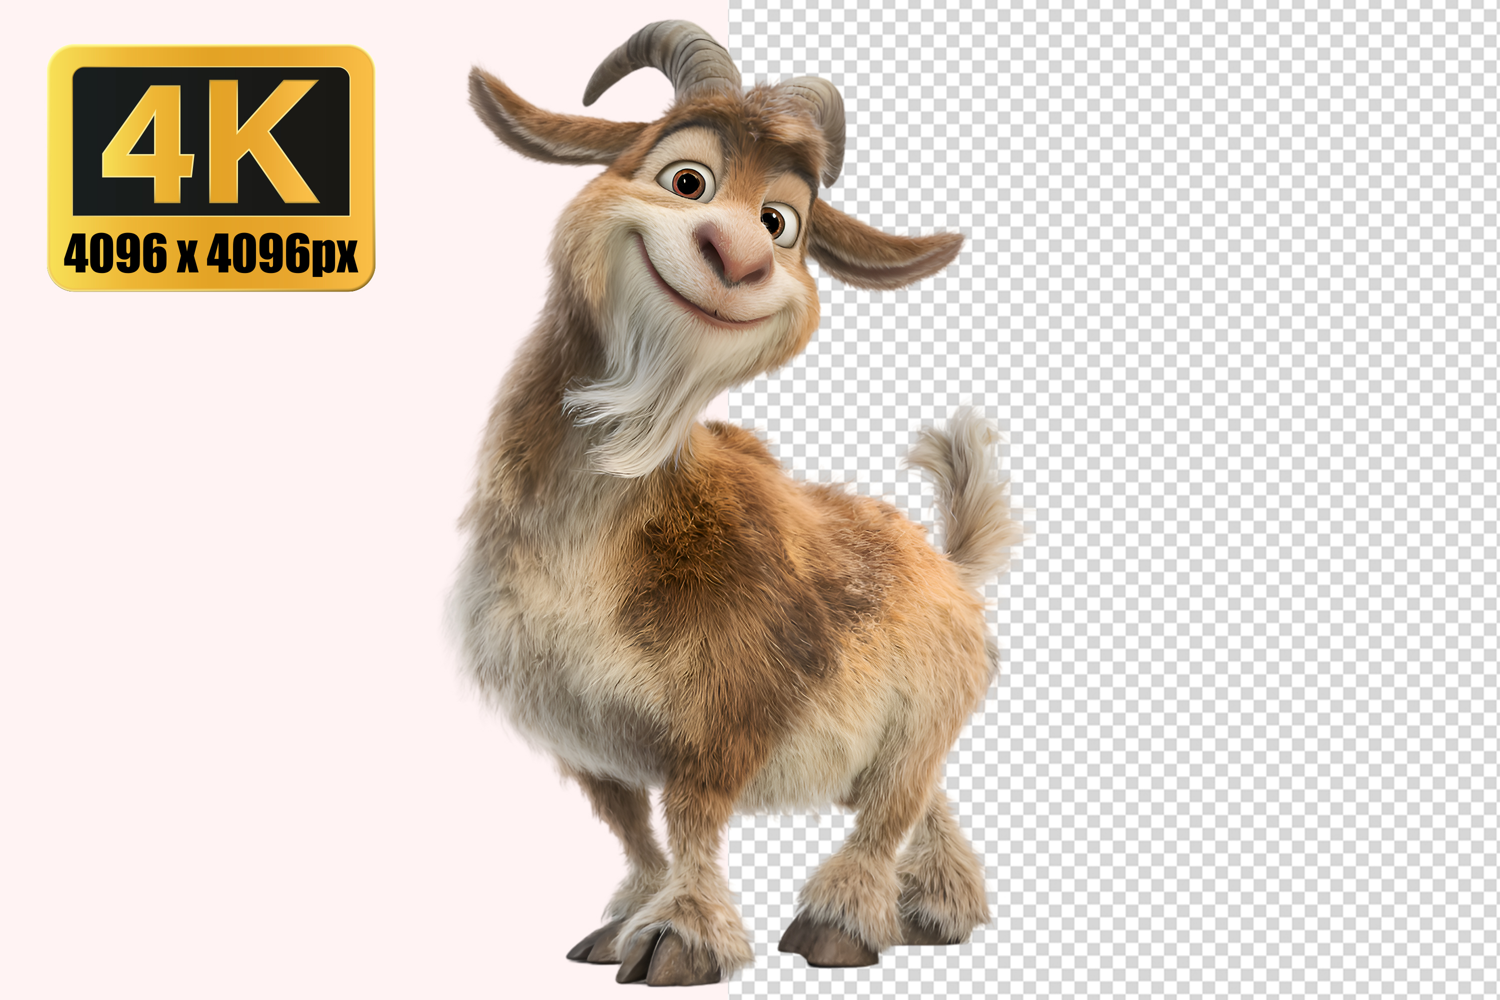Click the goat's eye nearest the badge
Screen dimensions: 1500x1000
689,181
